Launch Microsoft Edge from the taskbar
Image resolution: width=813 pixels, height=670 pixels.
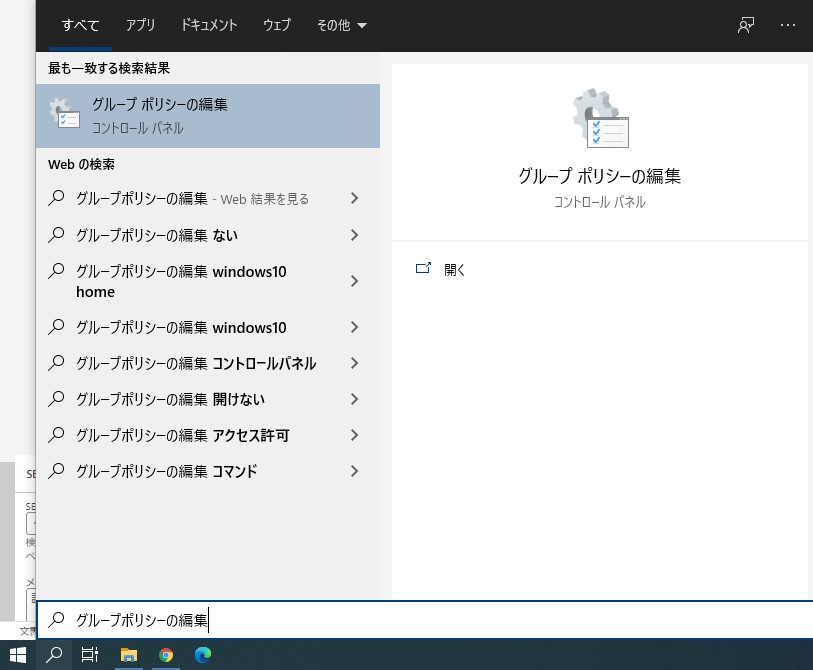click(203, 655)
